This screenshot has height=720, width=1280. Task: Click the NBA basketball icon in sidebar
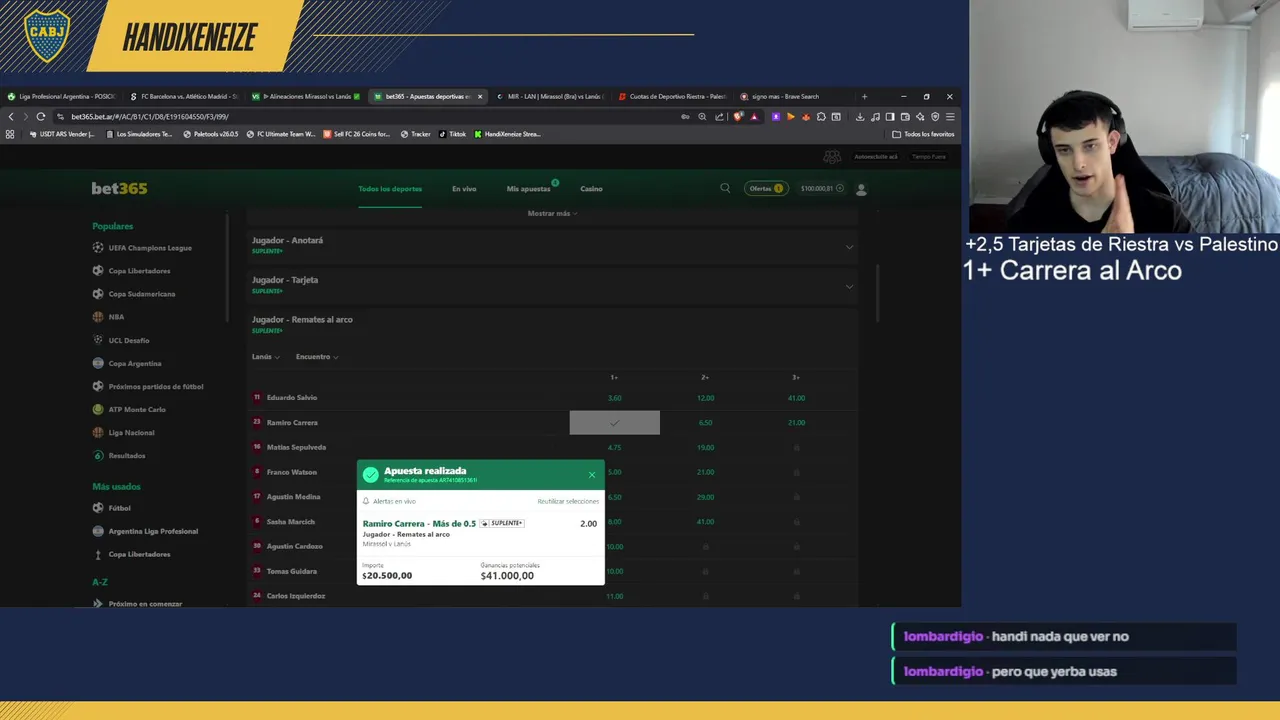[98, 317]
